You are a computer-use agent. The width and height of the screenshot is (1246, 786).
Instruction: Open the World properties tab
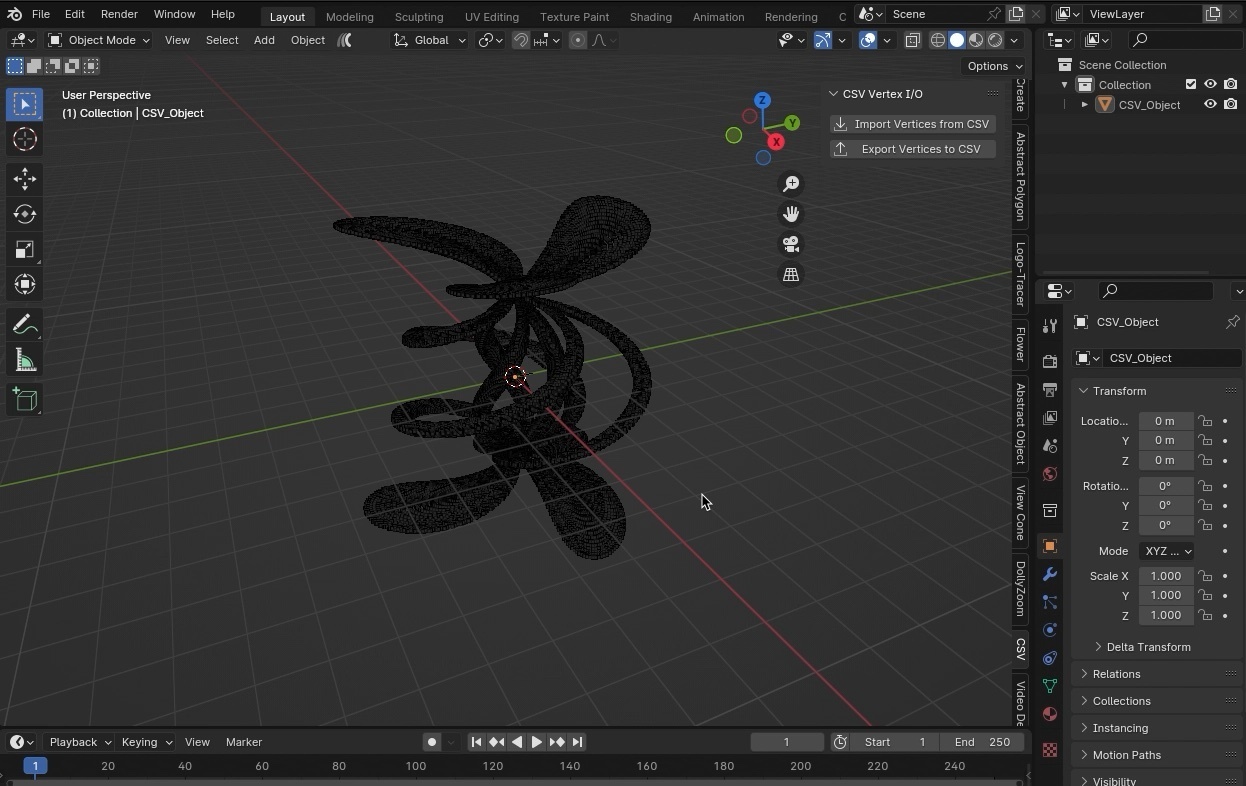coord(1049,474)
